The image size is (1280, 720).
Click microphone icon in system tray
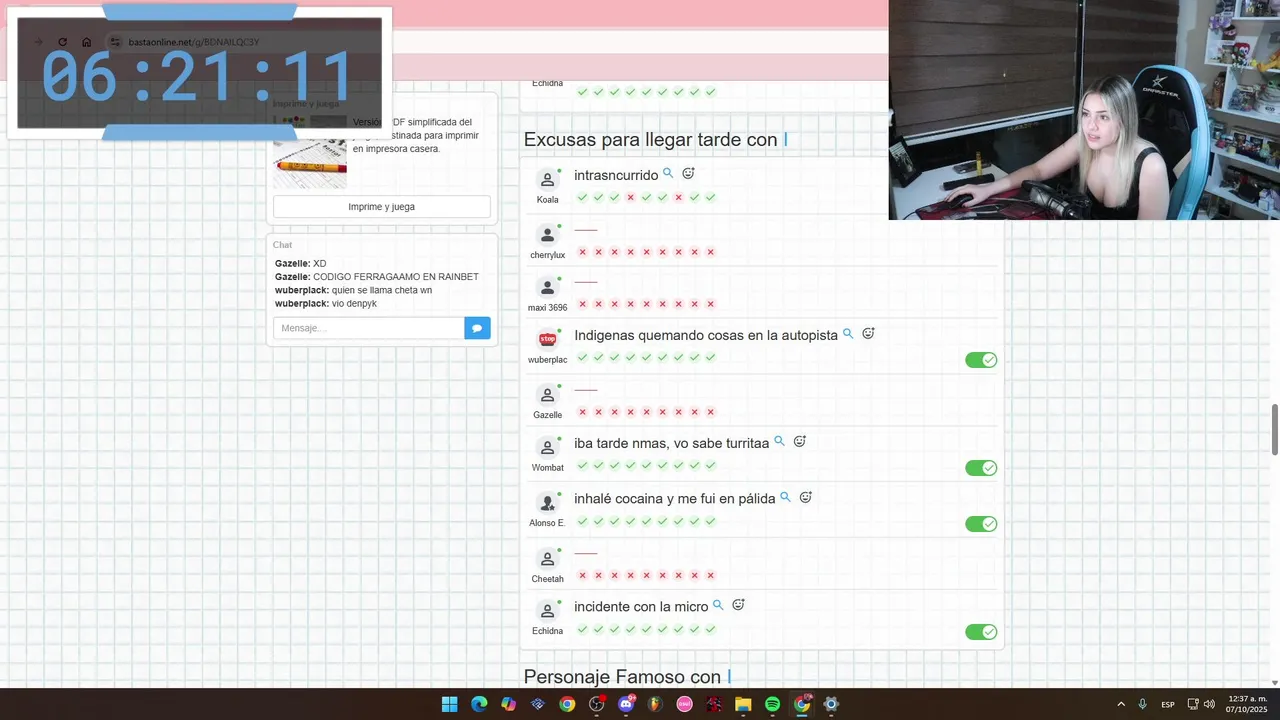(x=1142, y=704)
